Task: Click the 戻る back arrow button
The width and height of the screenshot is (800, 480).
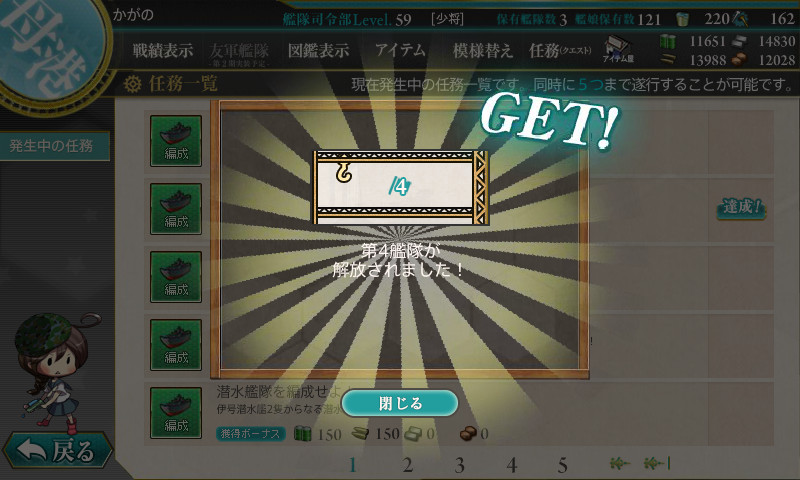Action: tap(57, 450)
